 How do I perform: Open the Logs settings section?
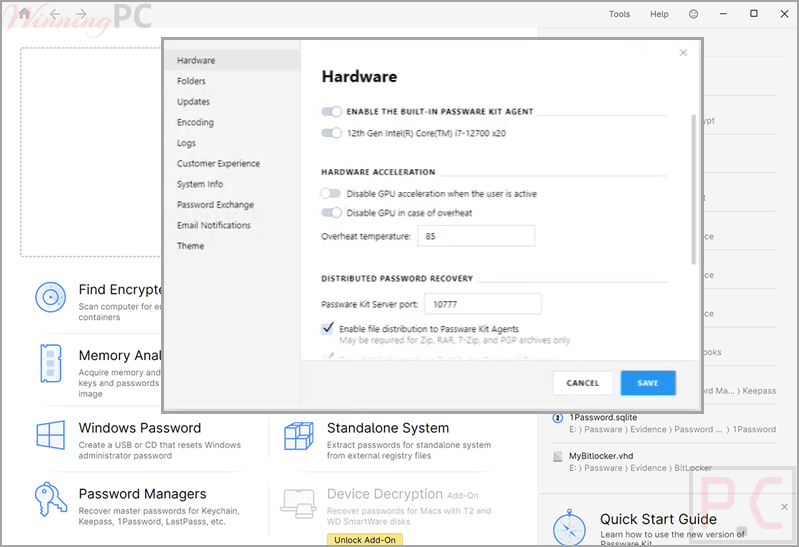(186, 143)
